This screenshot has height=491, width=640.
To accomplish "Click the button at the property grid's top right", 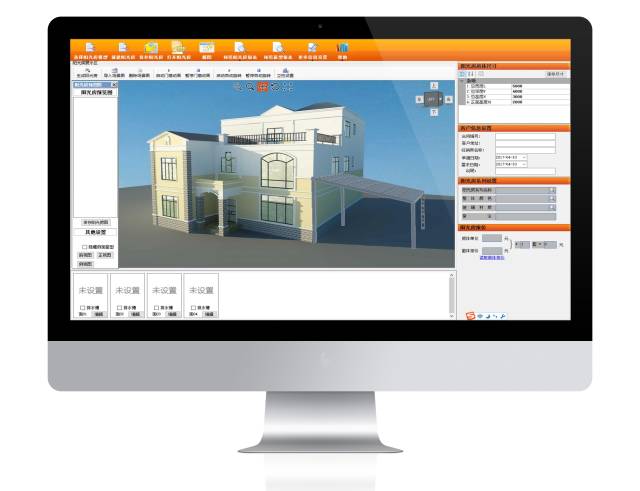I will [x=556, y=74].
